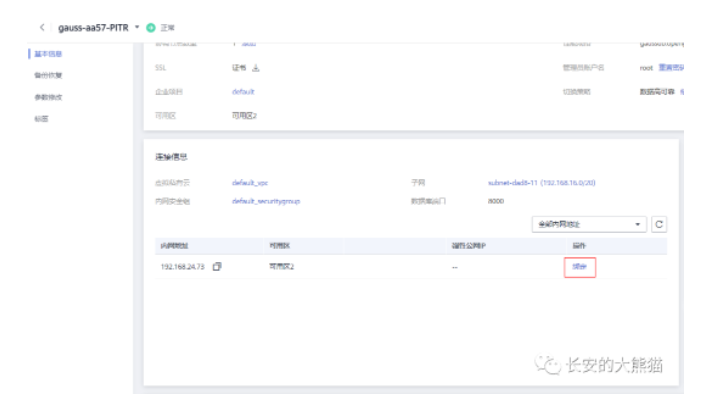Click the username value 'root'
The width and height of the screenshot is (710, 416).
(646, 68)
